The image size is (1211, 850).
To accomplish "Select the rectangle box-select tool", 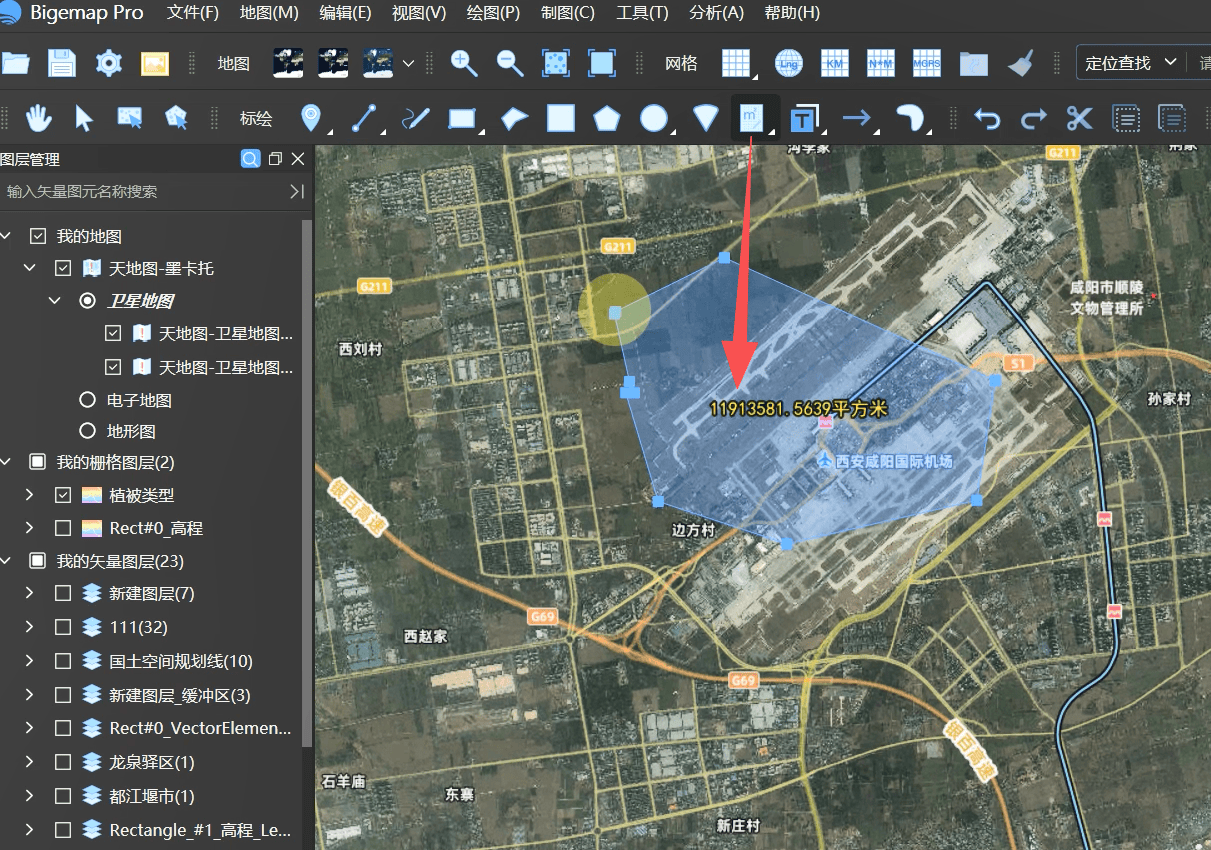I will (x=130, y=118).
